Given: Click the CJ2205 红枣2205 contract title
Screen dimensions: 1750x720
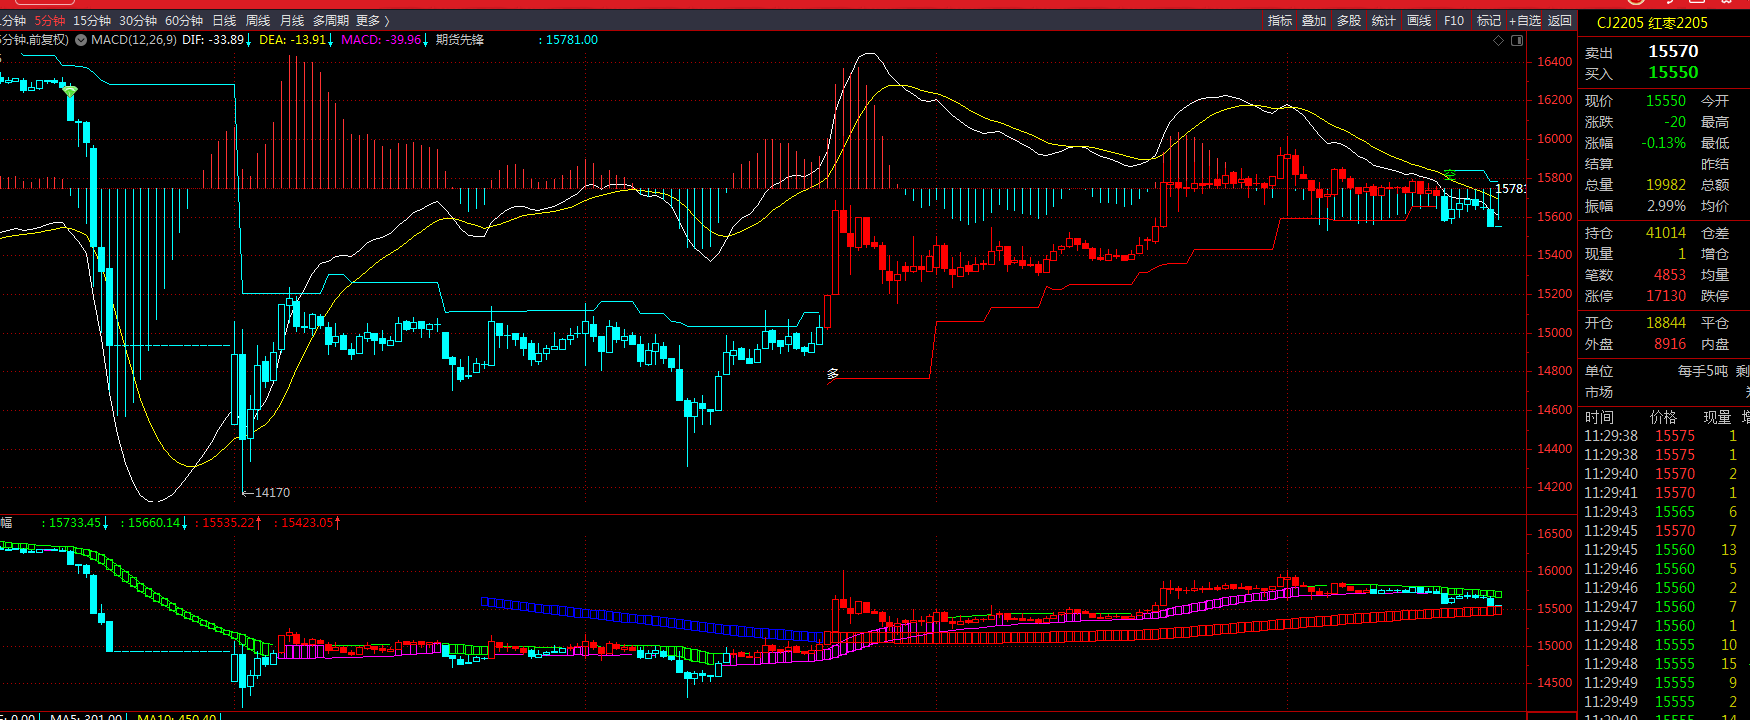Looking at the screenshot, I should point(1652,23).
